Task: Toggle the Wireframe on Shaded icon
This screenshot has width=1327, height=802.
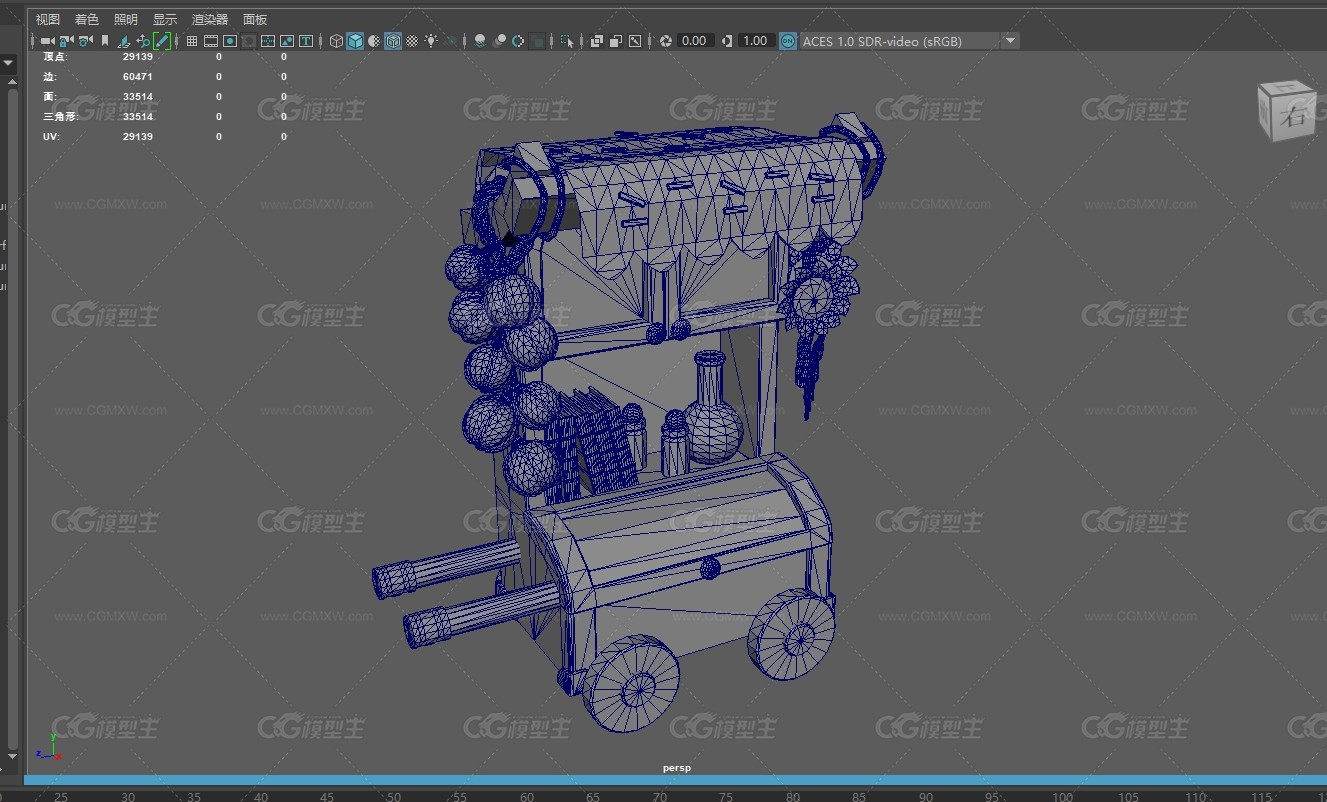Action: pos(393,41)
